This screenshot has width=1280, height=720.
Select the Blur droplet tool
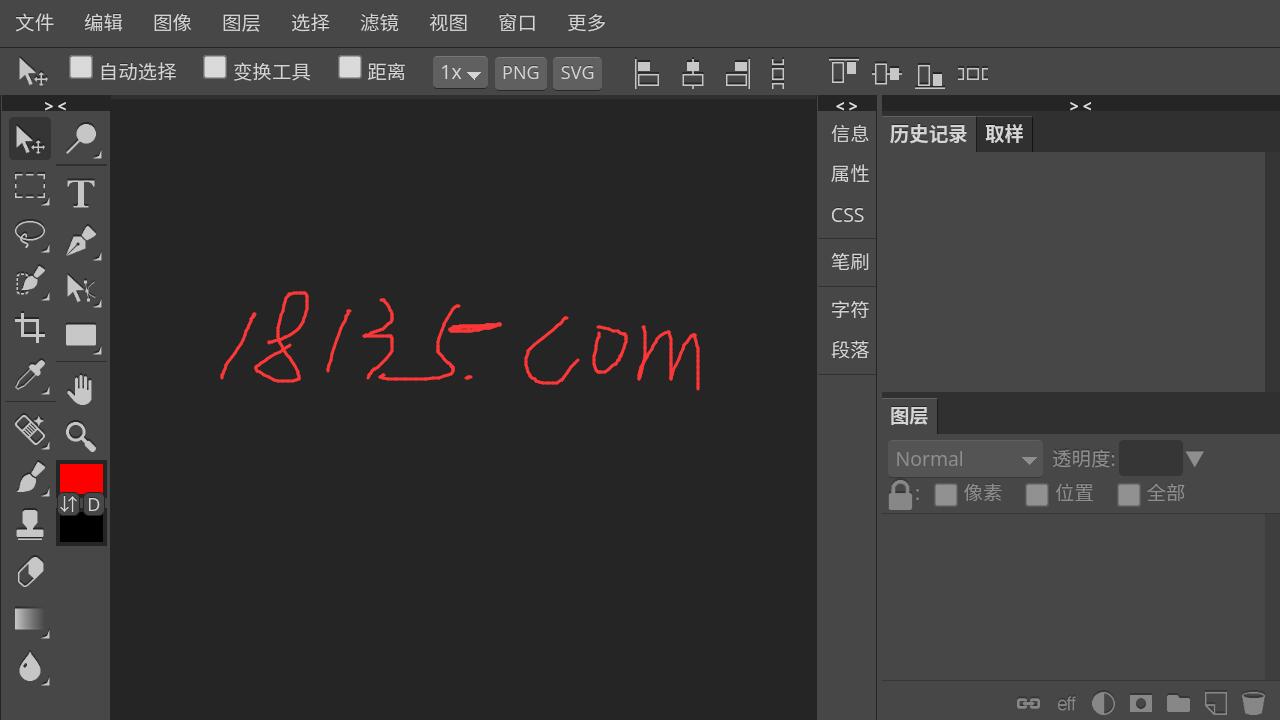point(30,667)
